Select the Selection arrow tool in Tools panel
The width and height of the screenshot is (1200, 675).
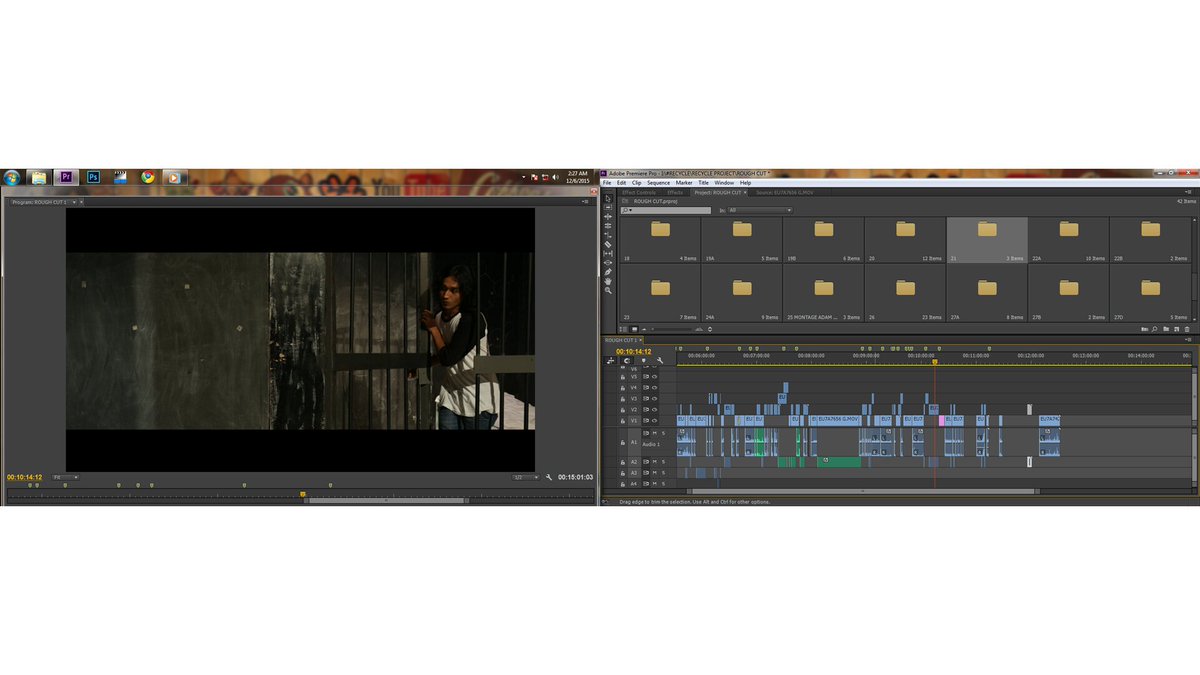608,199
